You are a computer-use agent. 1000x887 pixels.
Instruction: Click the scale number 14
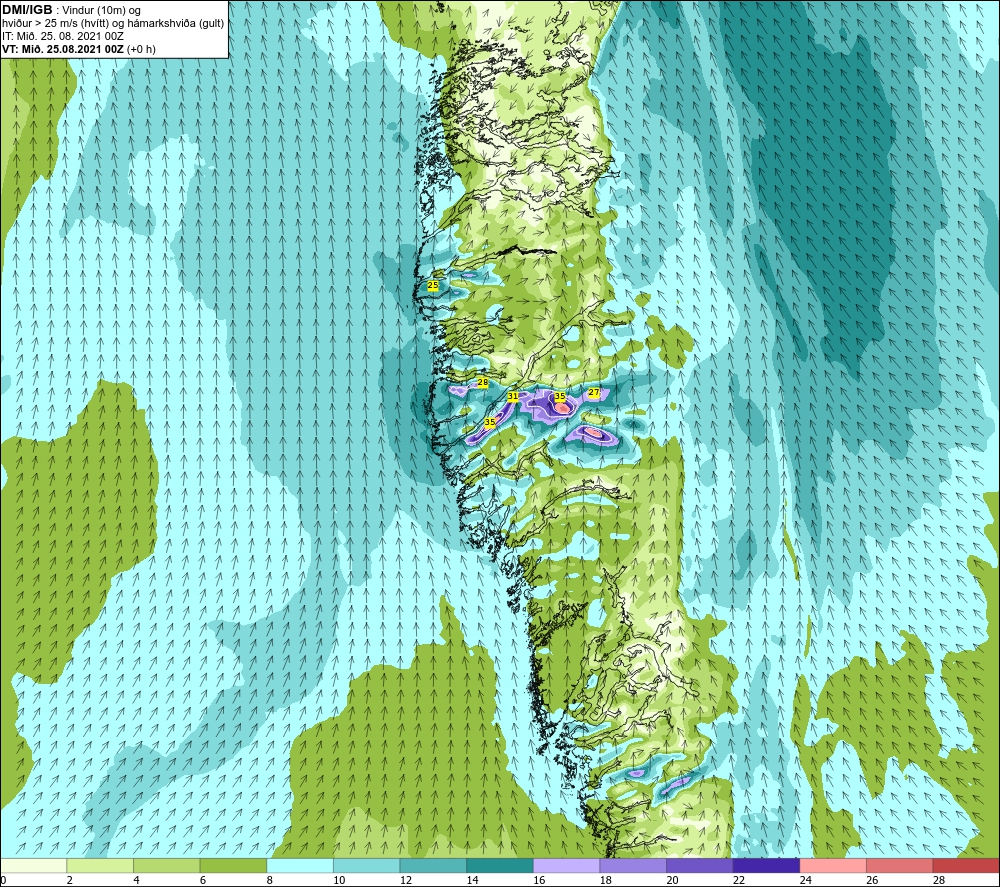click(x=472, y=881)
